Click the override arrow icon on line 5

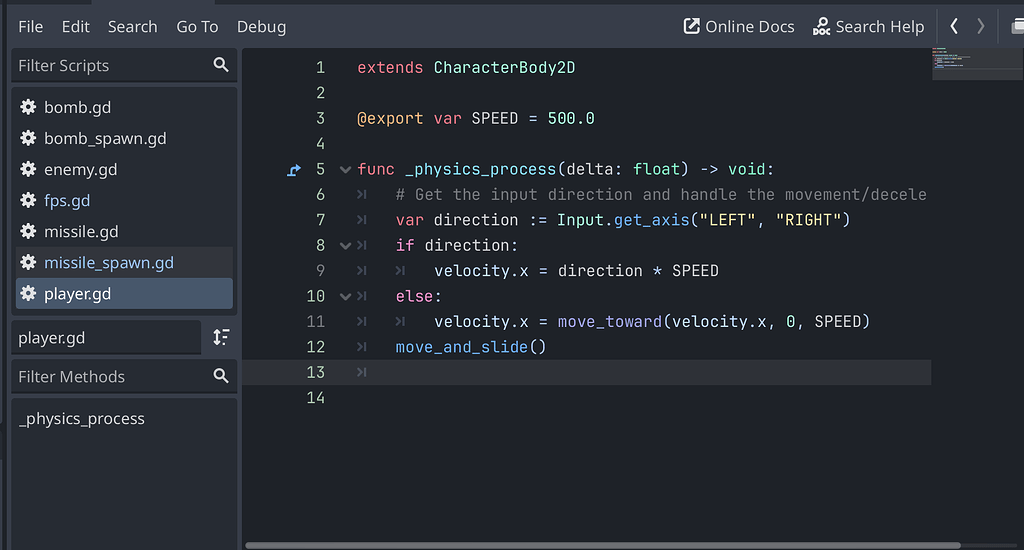tap(293, 170)
